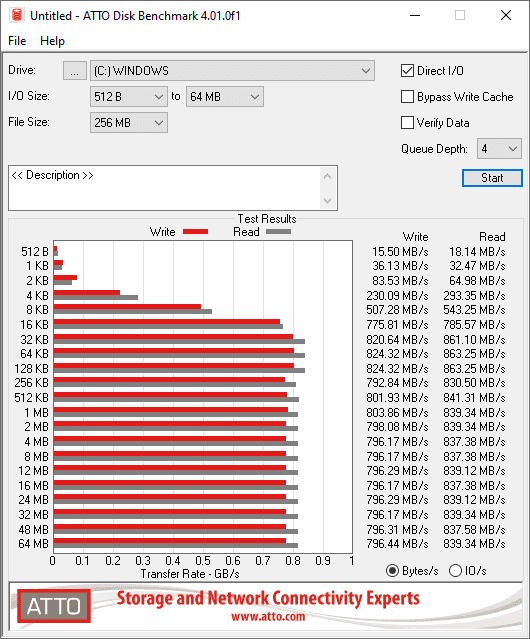Click the 507.28 MB/s write result

(x=397, y=310)
